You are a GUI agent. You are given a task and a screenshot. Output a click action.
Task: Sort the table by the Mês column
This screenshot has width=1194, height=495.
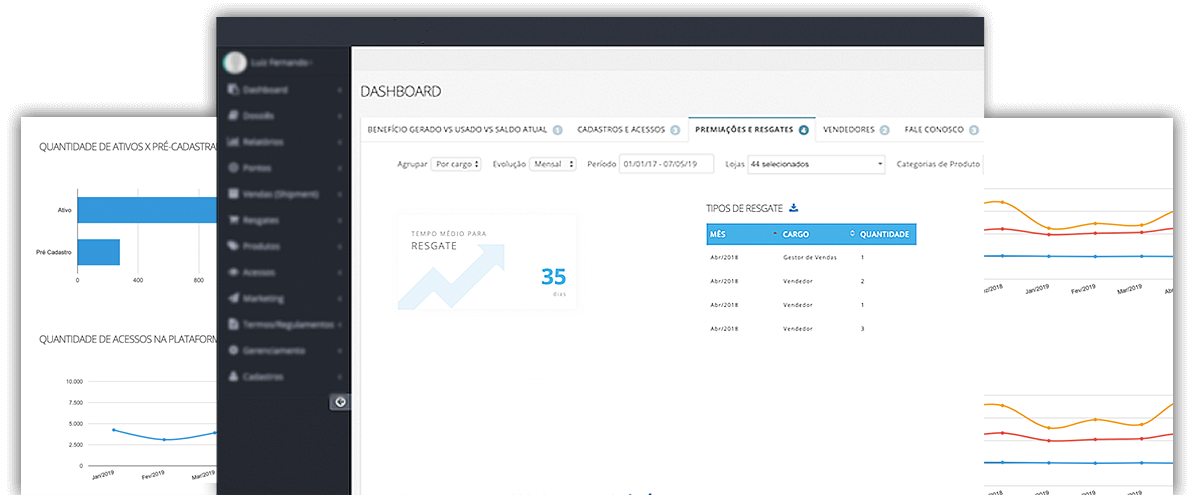tap(739, 234)
